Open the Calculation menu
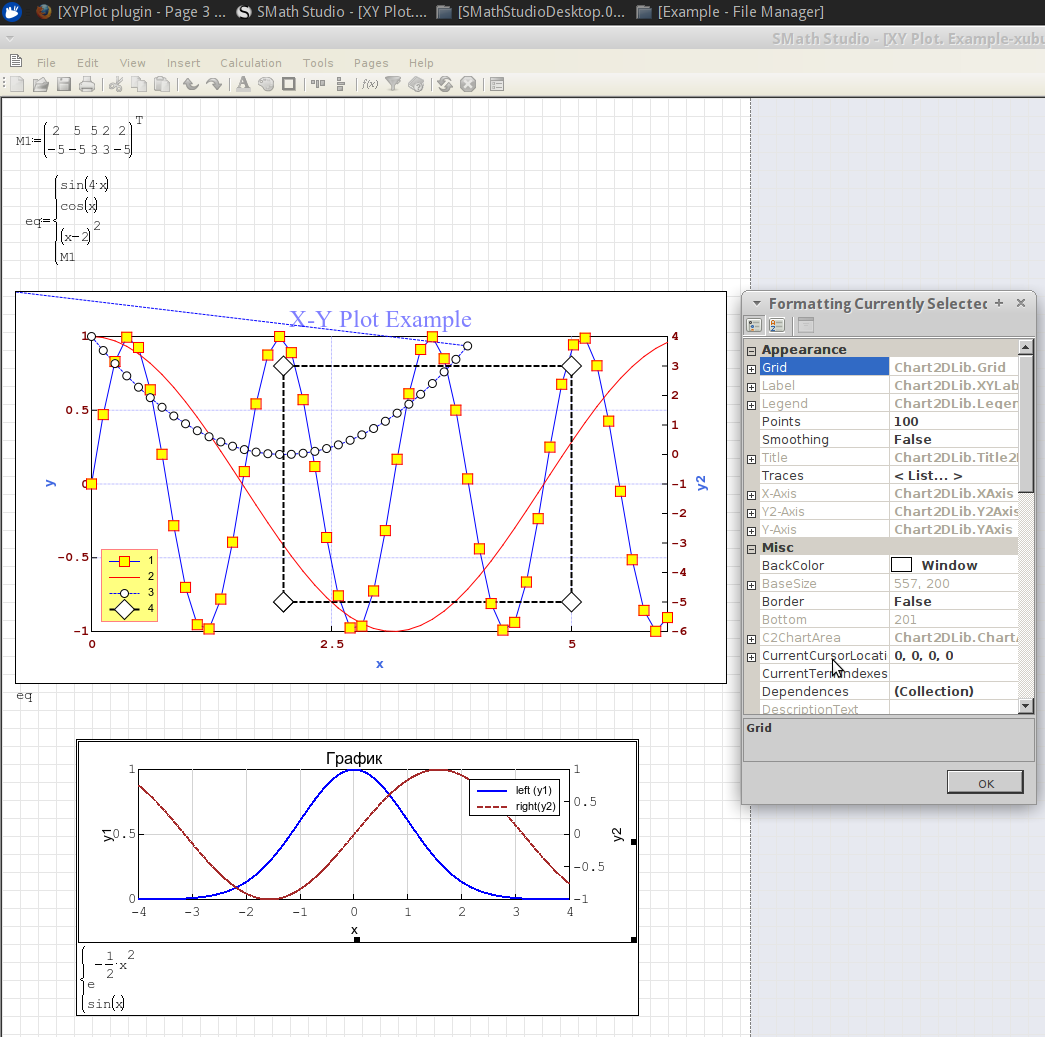This screenshot has height=1037, width=1045. click(251, 63)
